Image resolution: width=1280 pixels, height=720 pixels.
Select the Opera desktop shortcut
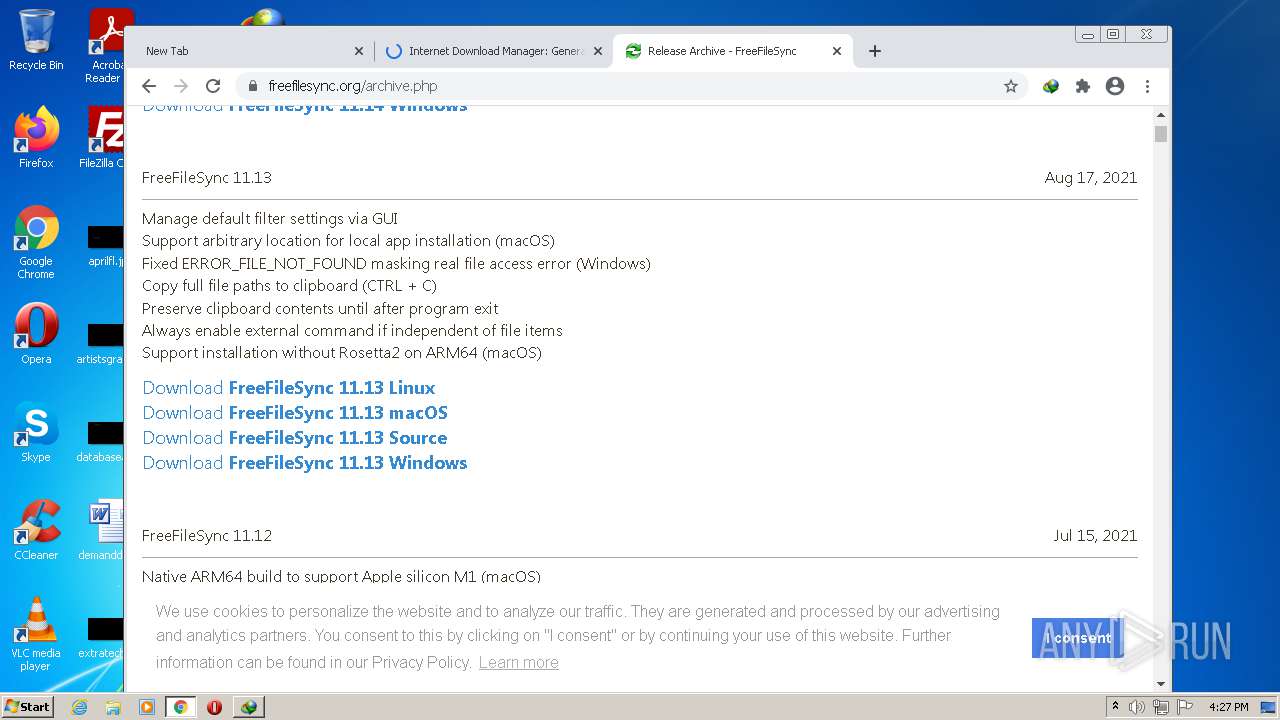pyautogui.click(x=36, y=334)
